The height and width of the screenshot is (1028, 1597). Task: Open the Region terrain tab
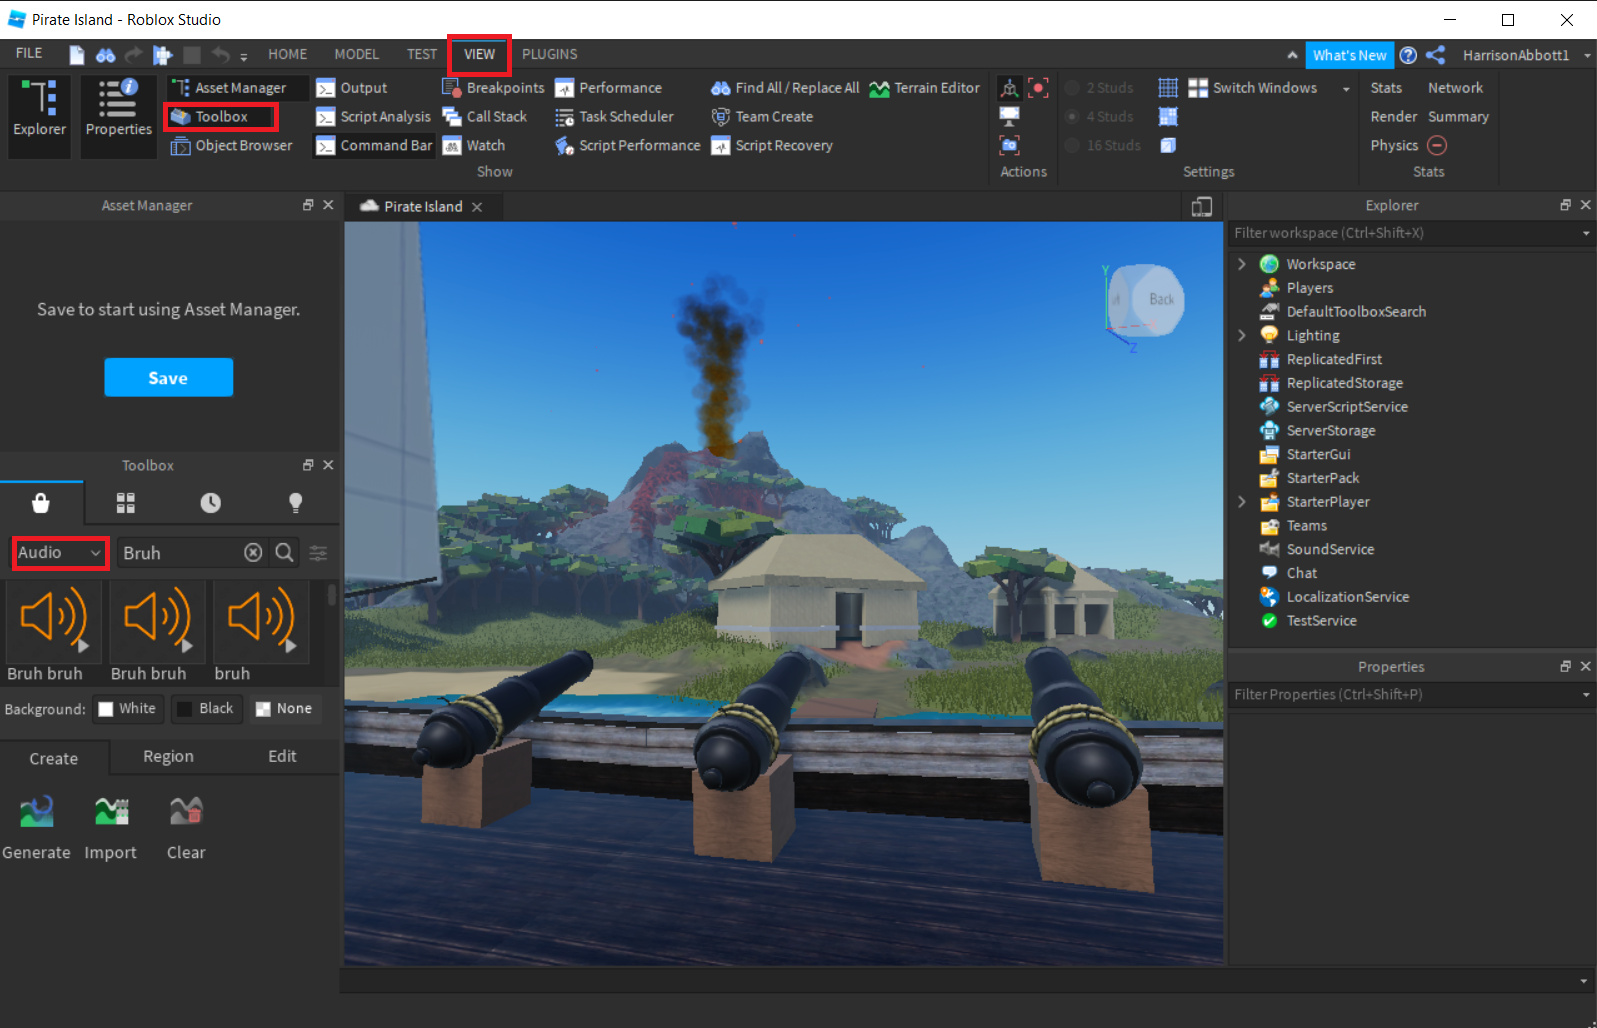click(168, 757)
